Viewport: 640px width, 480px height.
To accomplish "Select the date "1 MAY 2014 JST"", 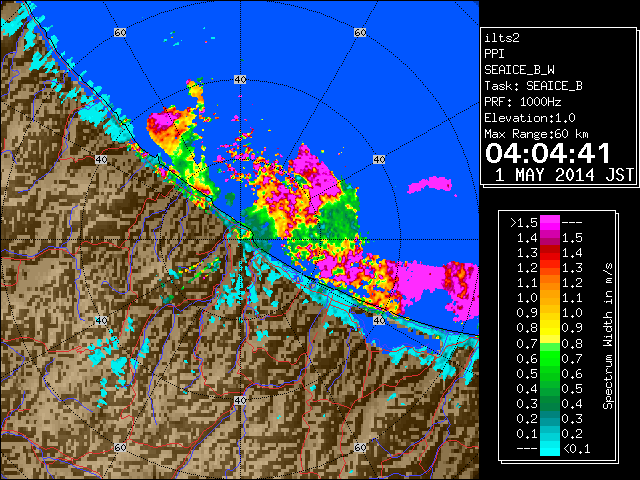I will (x=564, y=175).
